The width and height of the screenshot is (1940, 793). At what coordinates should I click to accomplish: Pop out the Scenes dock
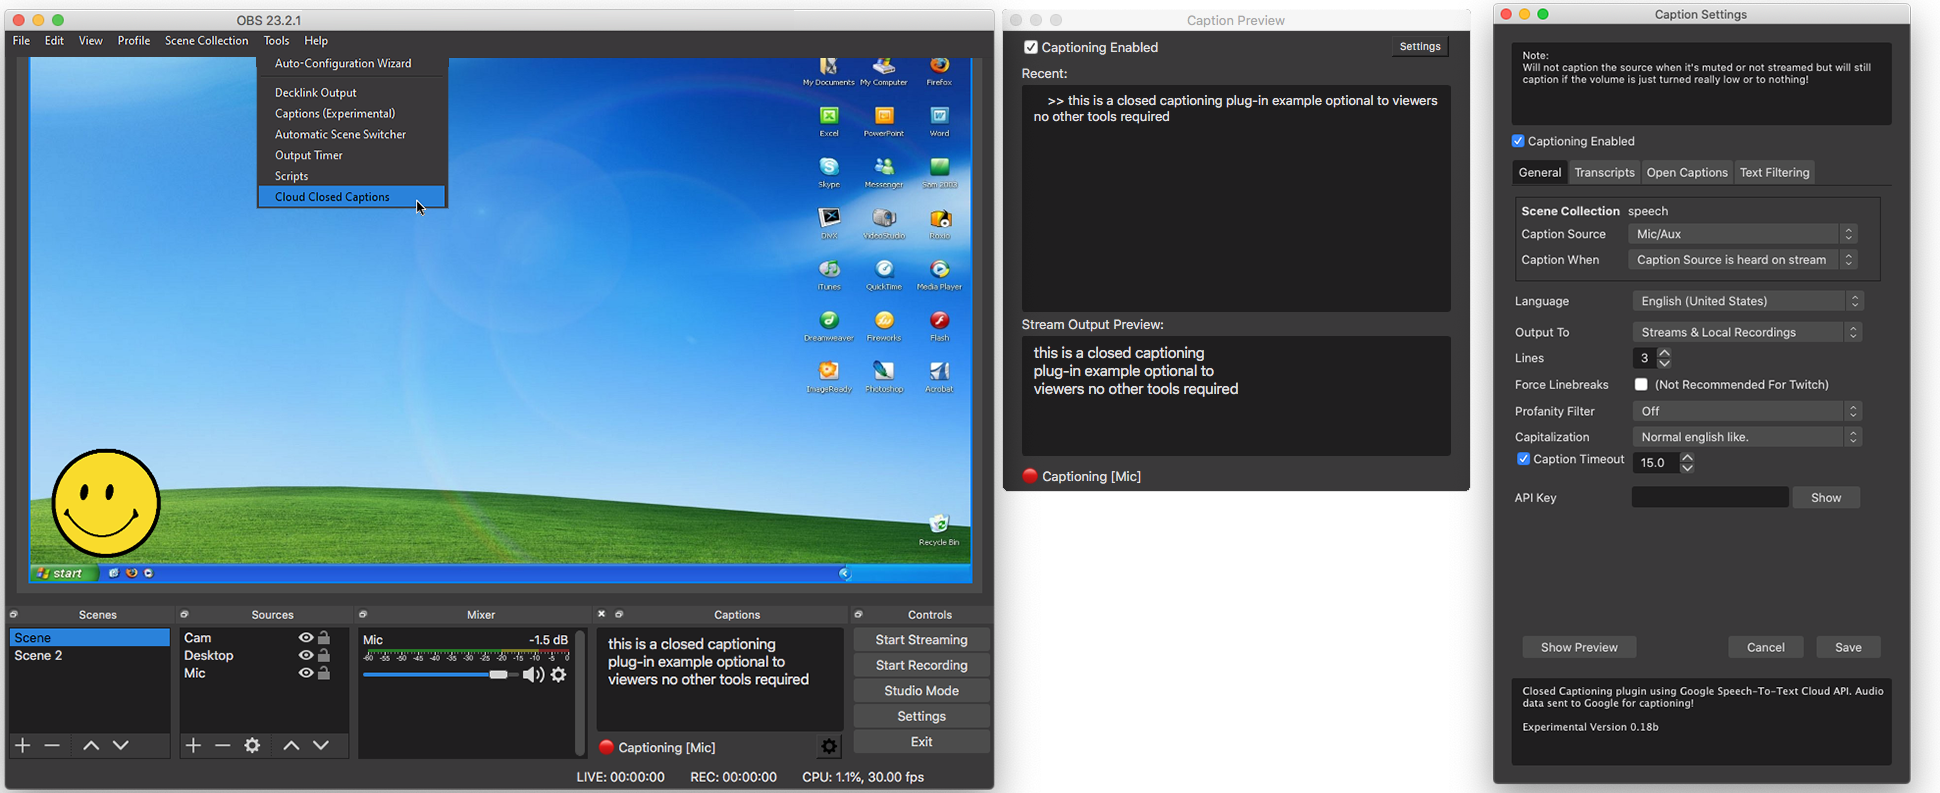point(14,614)
